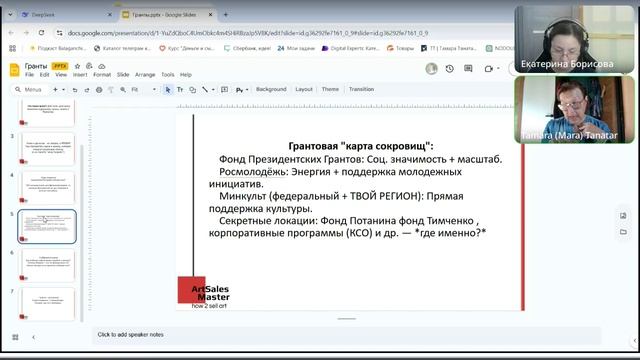Click the Background button
The width and height of the screenshot is (640, 360).
pyautogui.click(x=271, y=89)
